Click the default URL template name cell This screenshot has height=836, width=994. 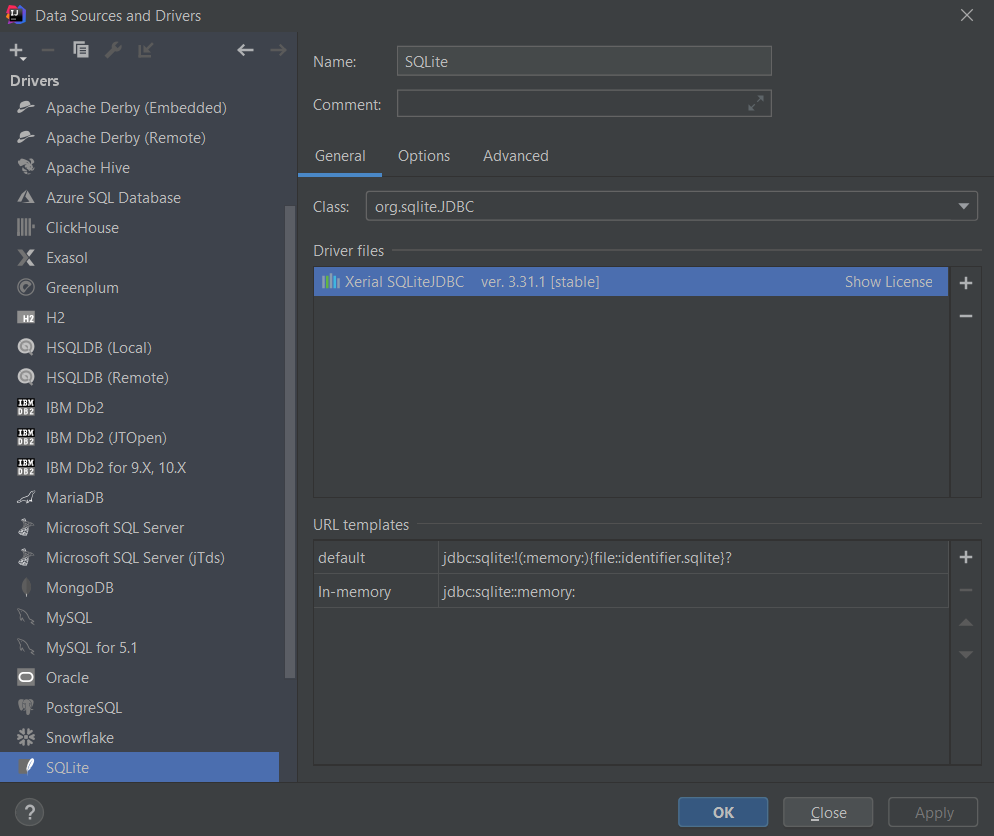pos(376,557)
